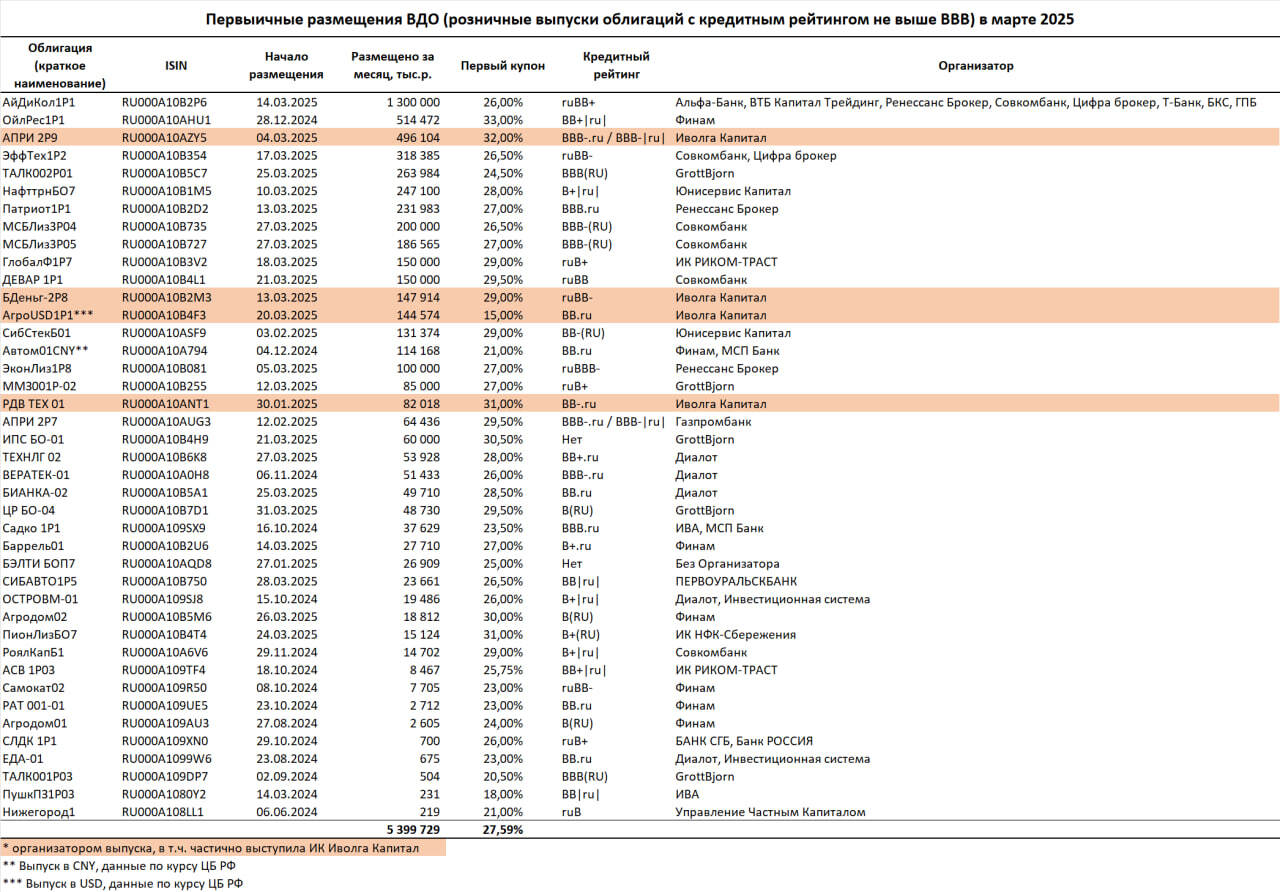Select ISIN RU000A10ANT1
This screenshot has width=1280, height=892.
pyautogui.click(x=165, y=404)
